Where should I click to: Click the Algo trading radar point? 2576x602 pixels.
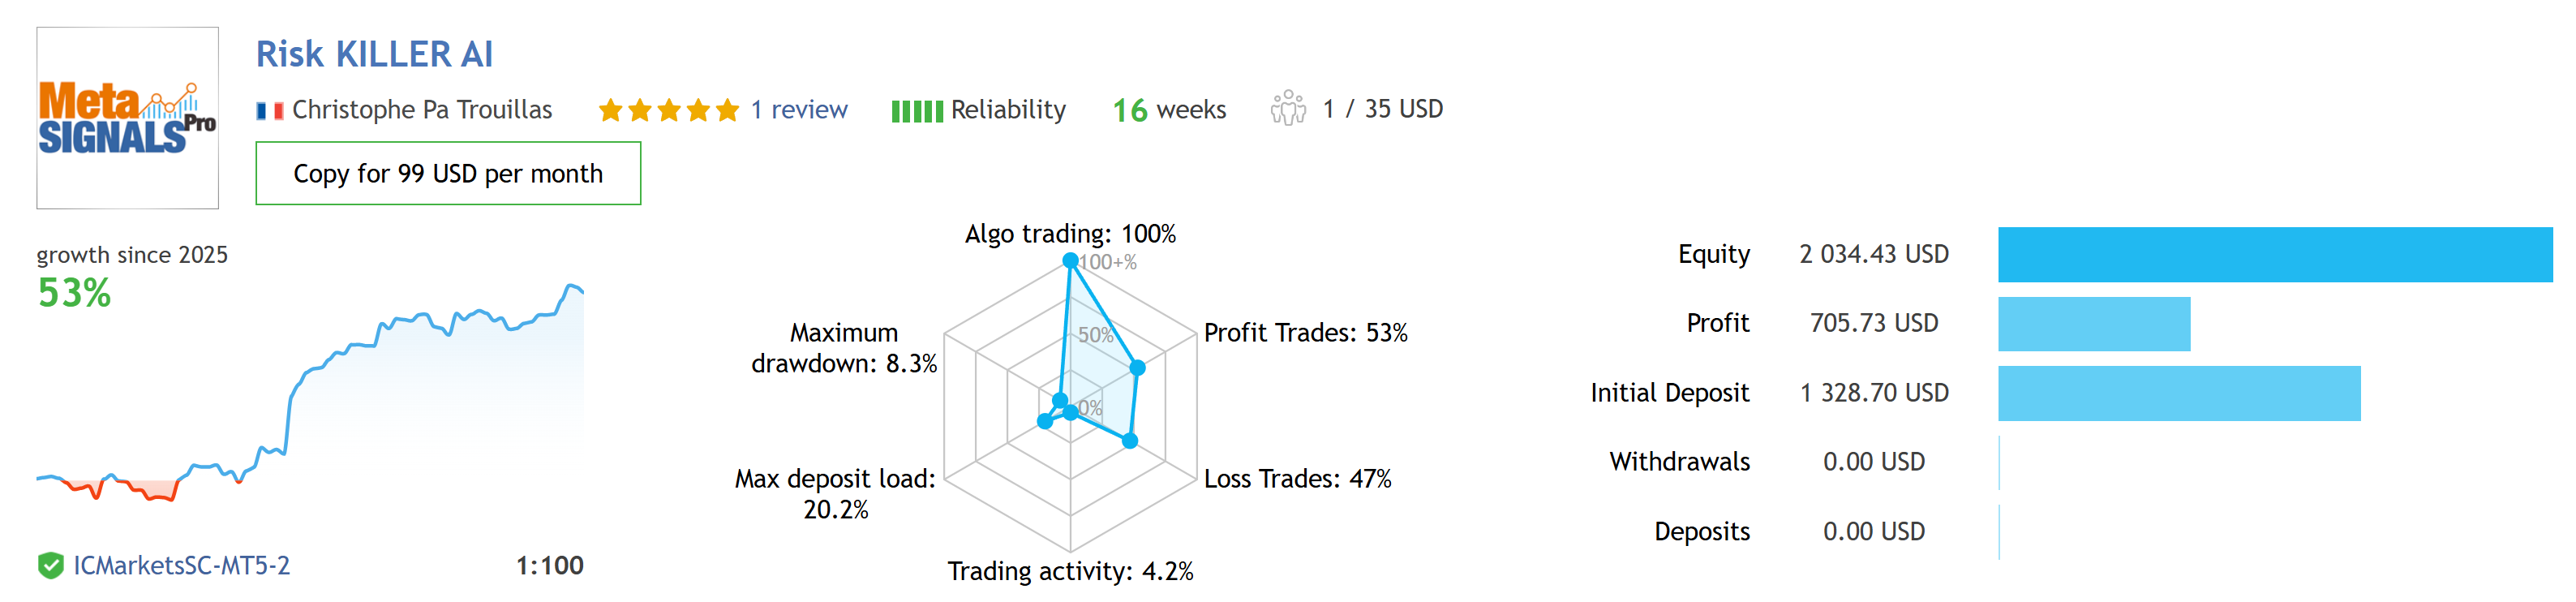pyautogui.click(x=1070, y=261)
